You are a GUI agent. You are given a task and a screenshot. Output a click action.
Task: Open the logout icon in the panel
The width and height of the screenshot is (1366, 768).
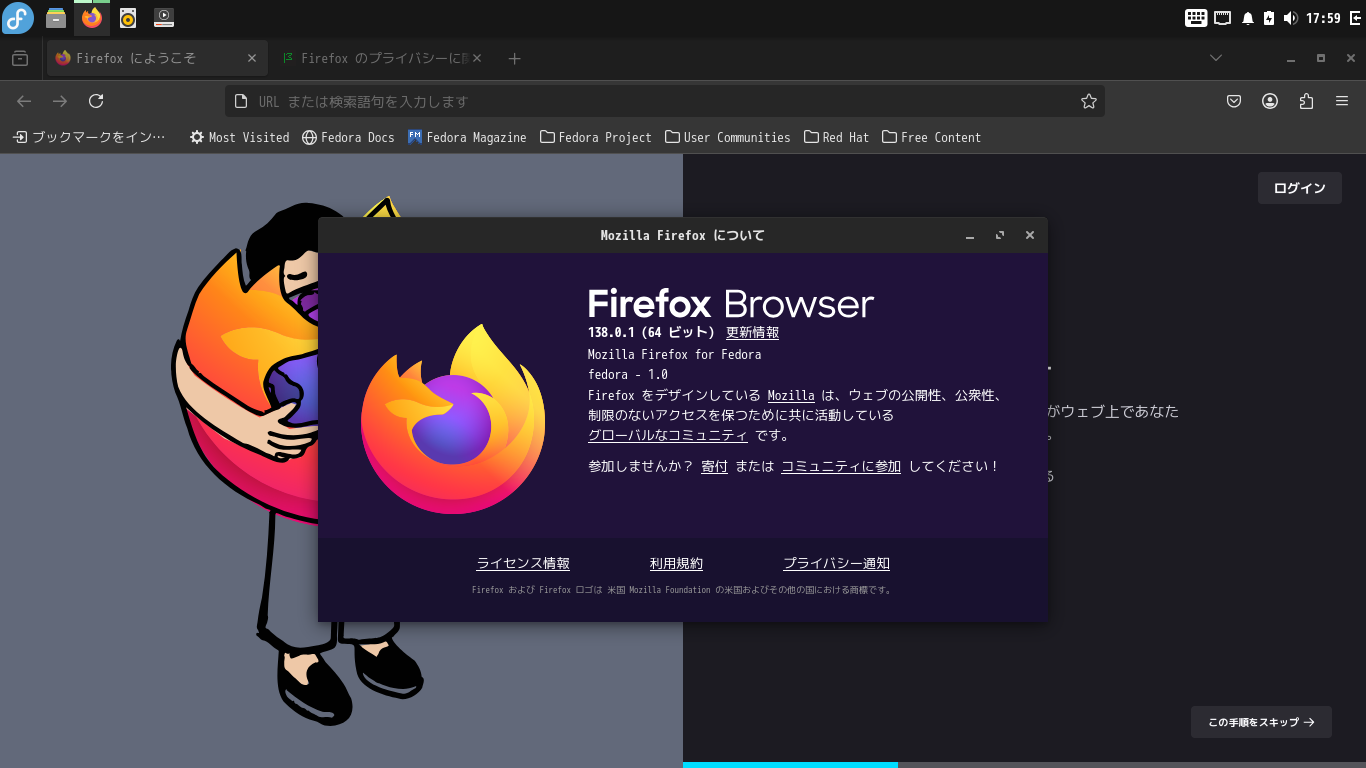(1354, 18)
